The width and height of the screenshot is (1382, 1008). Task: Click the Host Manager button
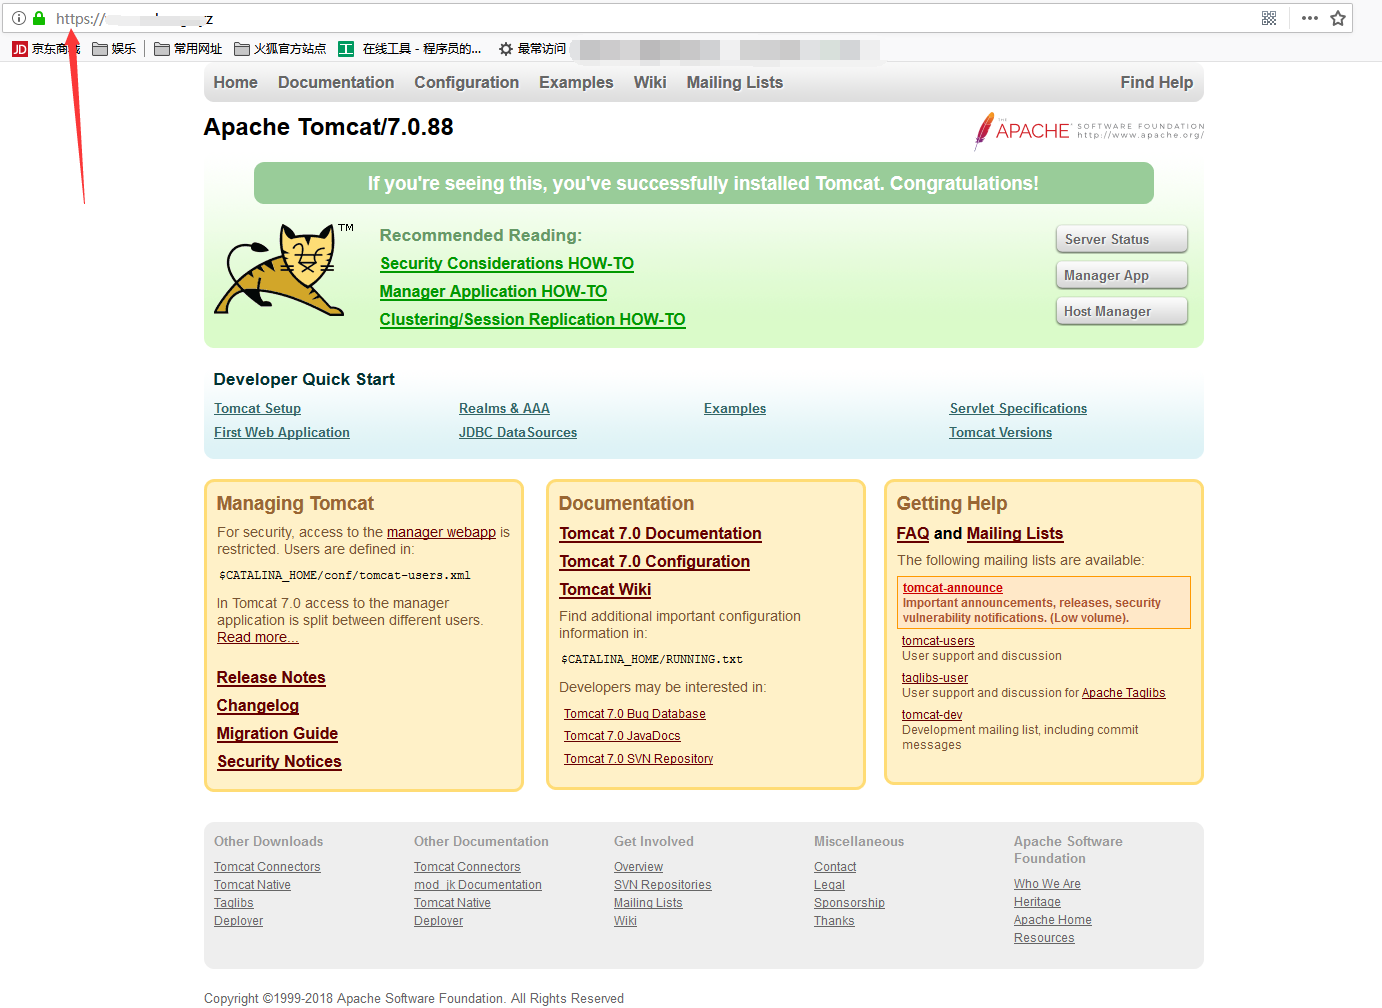[x=1122, y=311]
